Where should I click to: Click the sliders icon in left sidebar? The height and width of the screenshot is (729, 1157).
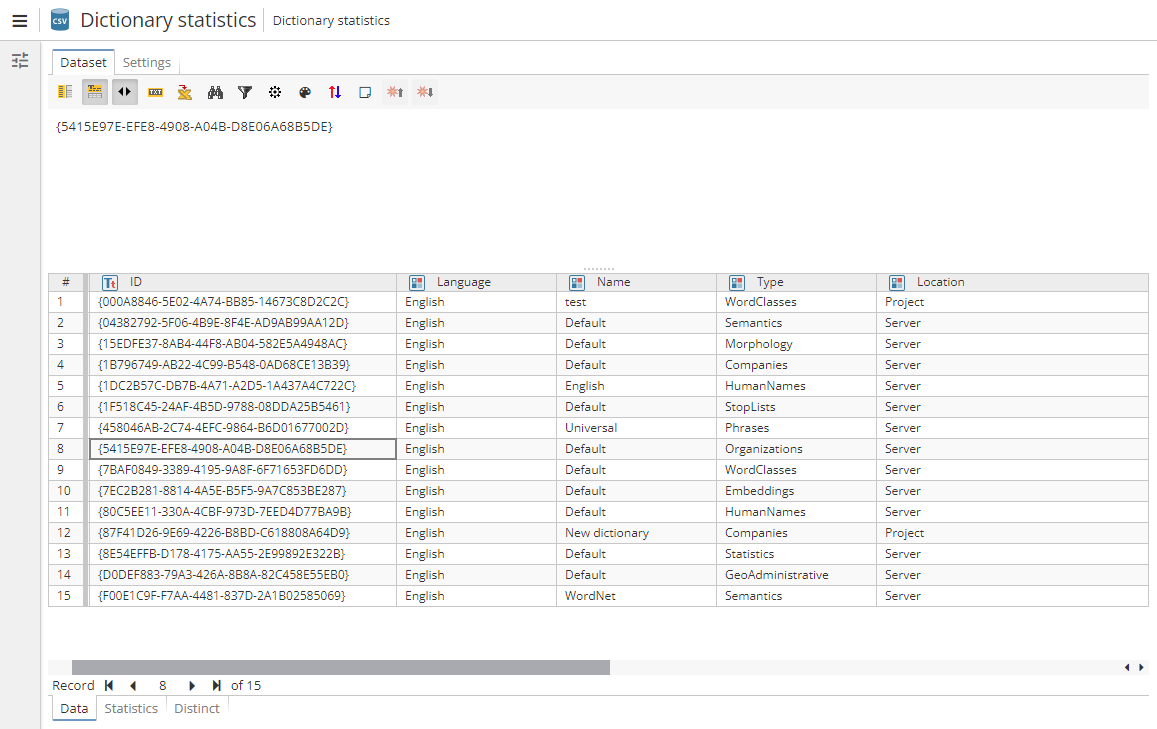click(x=20, y=61)
